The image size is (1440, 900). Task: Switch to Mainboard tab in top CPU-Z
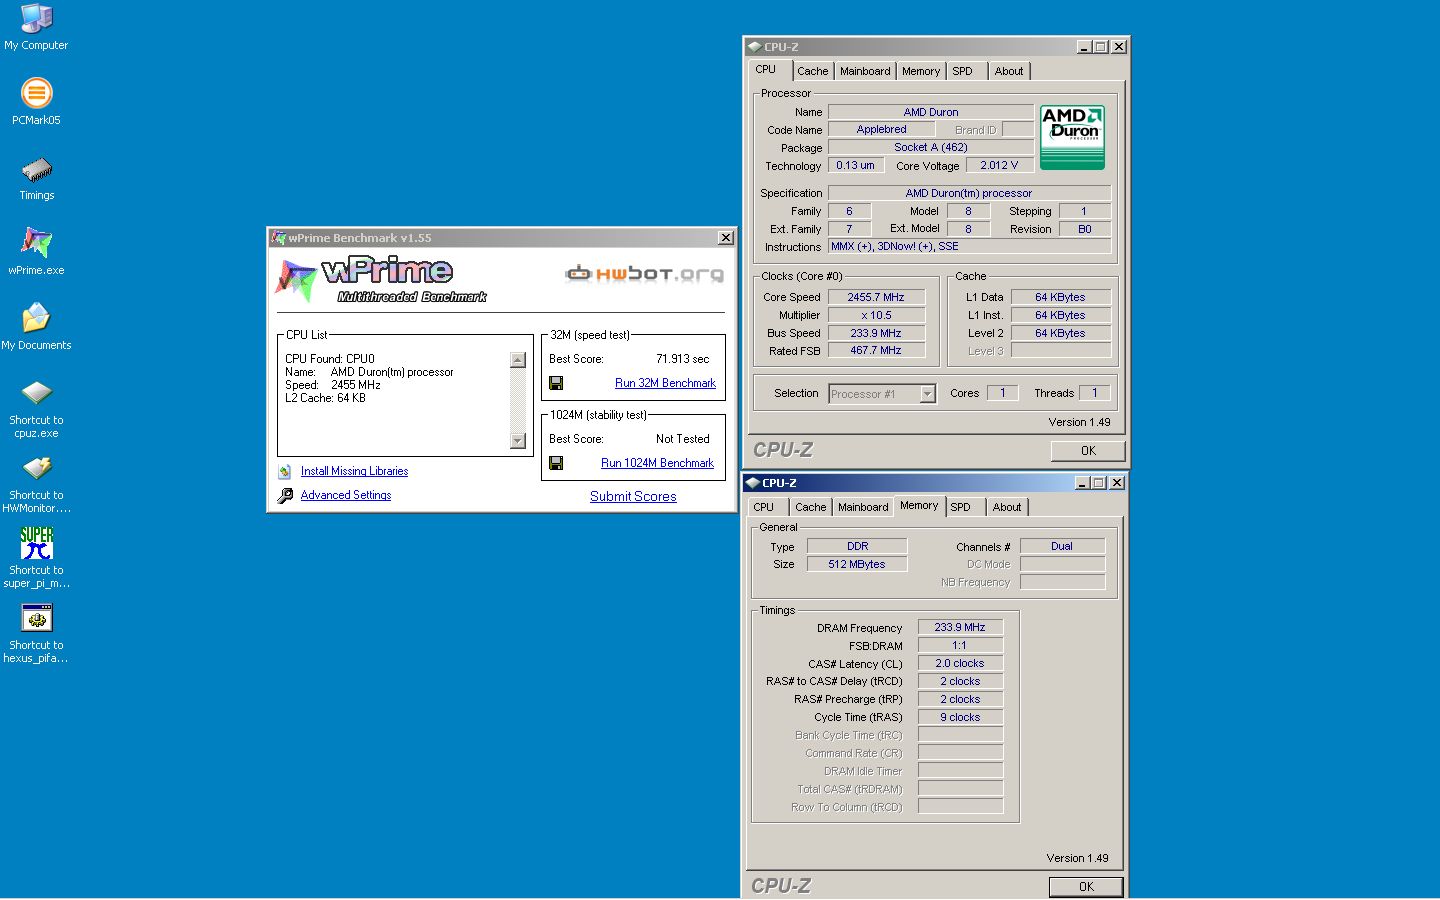coord(865,71)
